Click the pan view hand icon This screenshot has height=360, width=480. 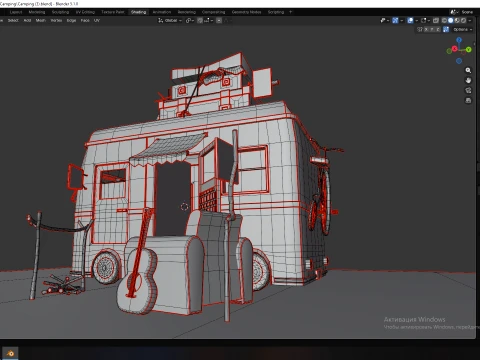[x=468, y=80]
